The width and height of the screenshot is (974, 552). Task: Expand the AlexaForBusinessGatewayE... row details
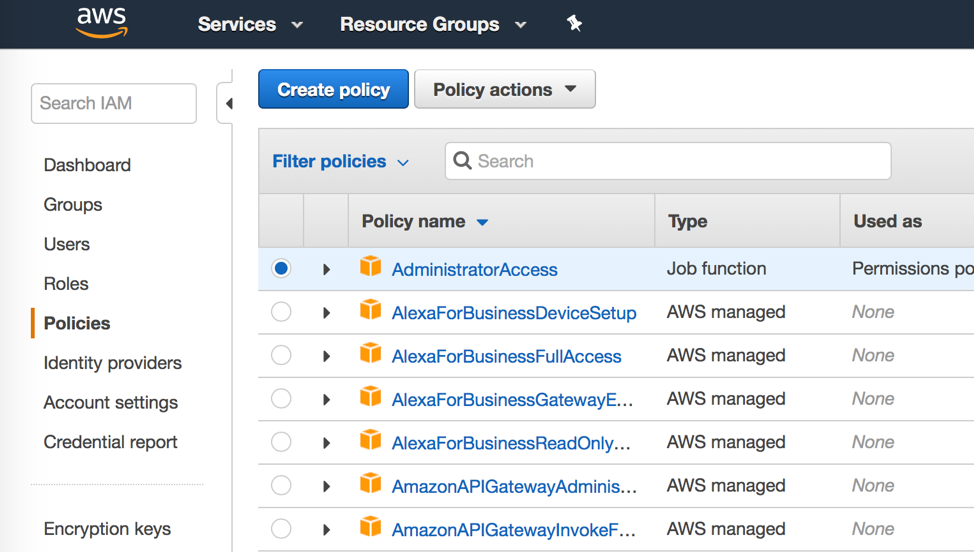[326, 400]
